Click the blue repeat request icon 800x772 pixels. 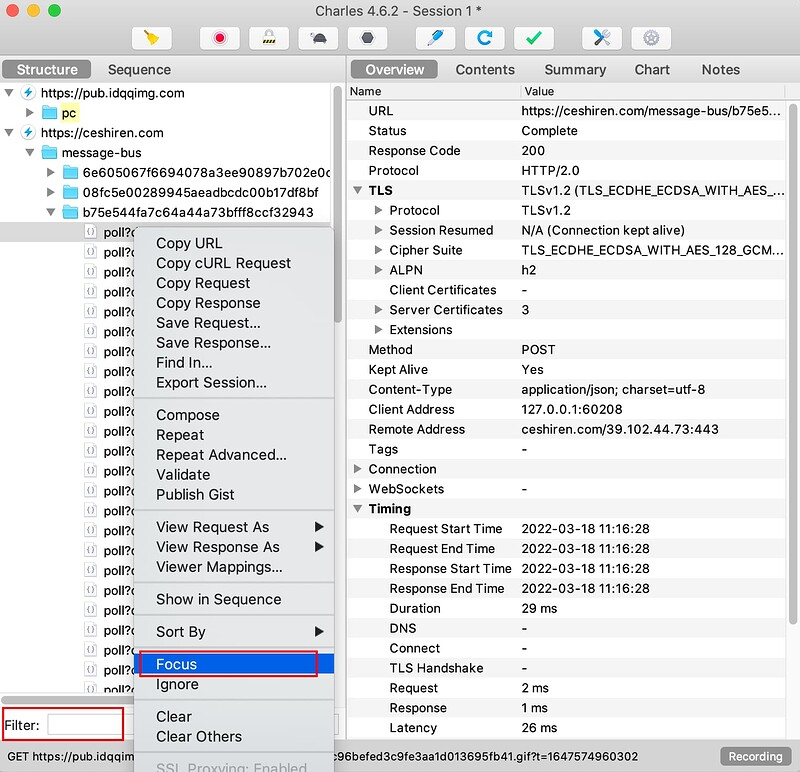(485, 38)
